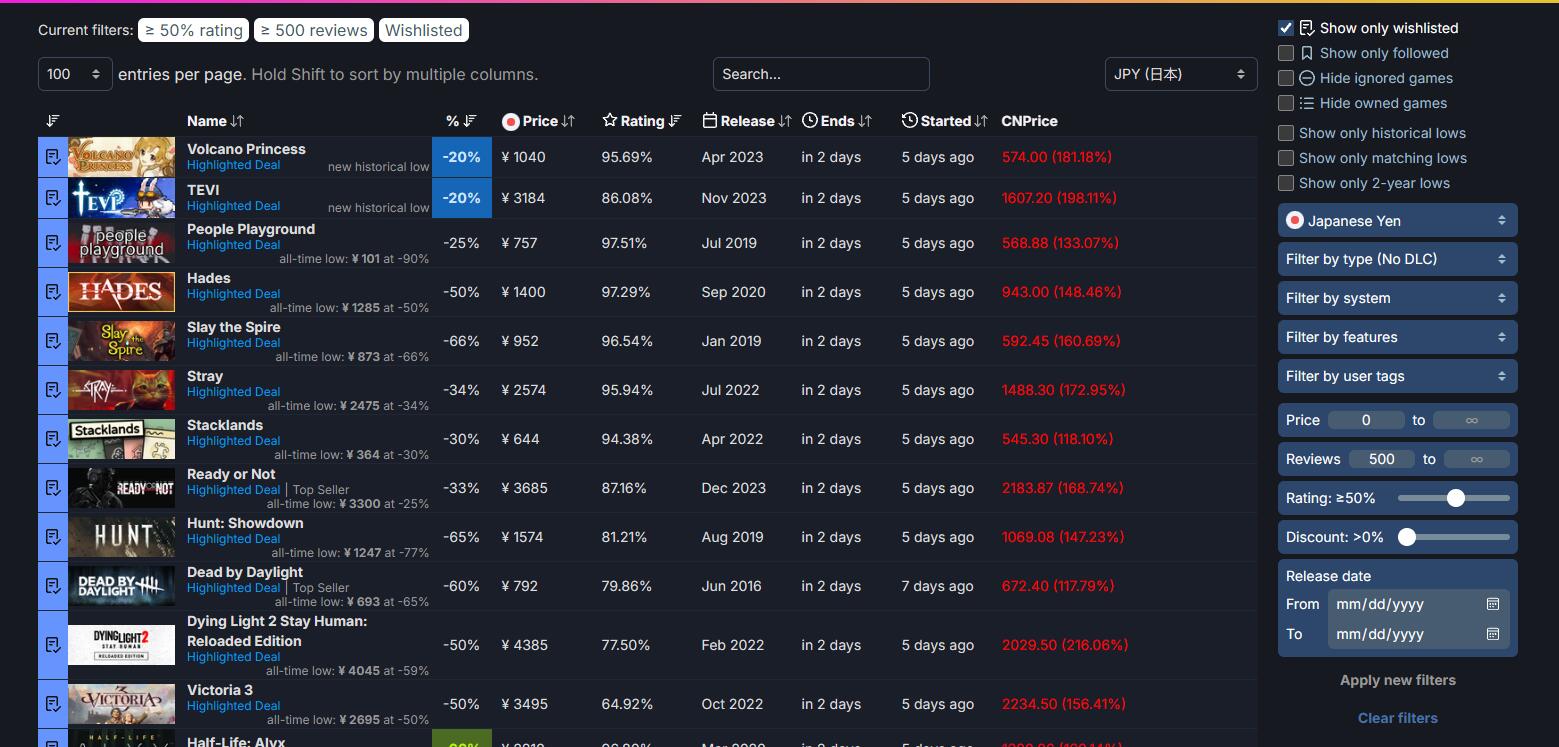Sort by discount percent column header

click(461, 121)
